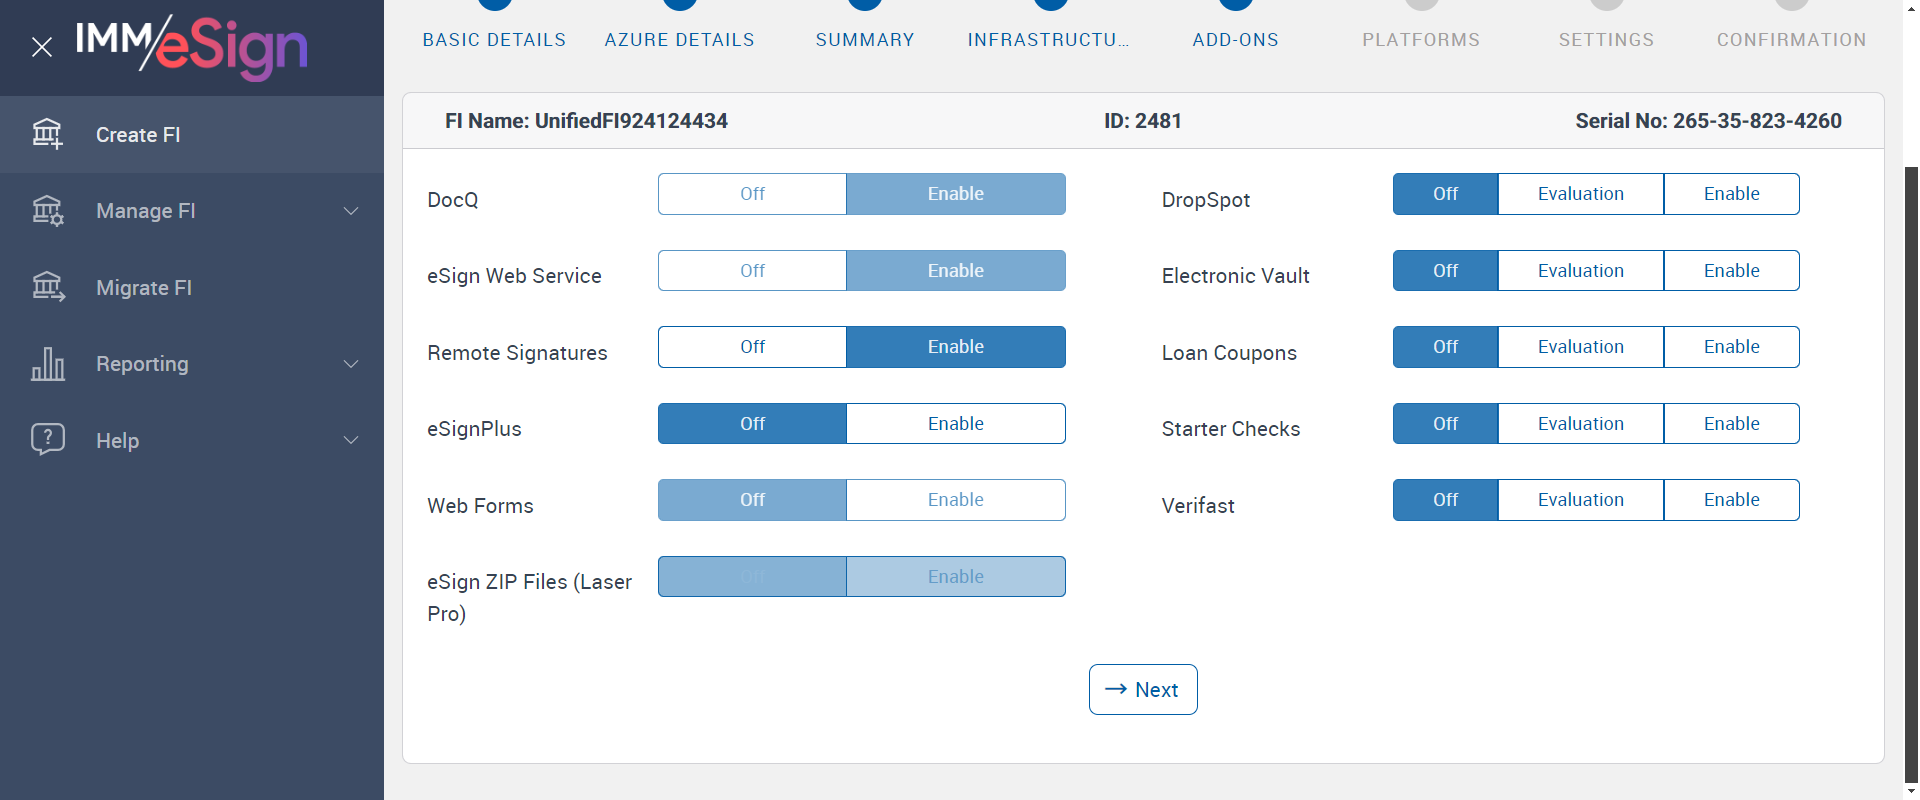1920x800 pixels.
Task: Enable Electronic Vault
Action: coord(1732,271)
